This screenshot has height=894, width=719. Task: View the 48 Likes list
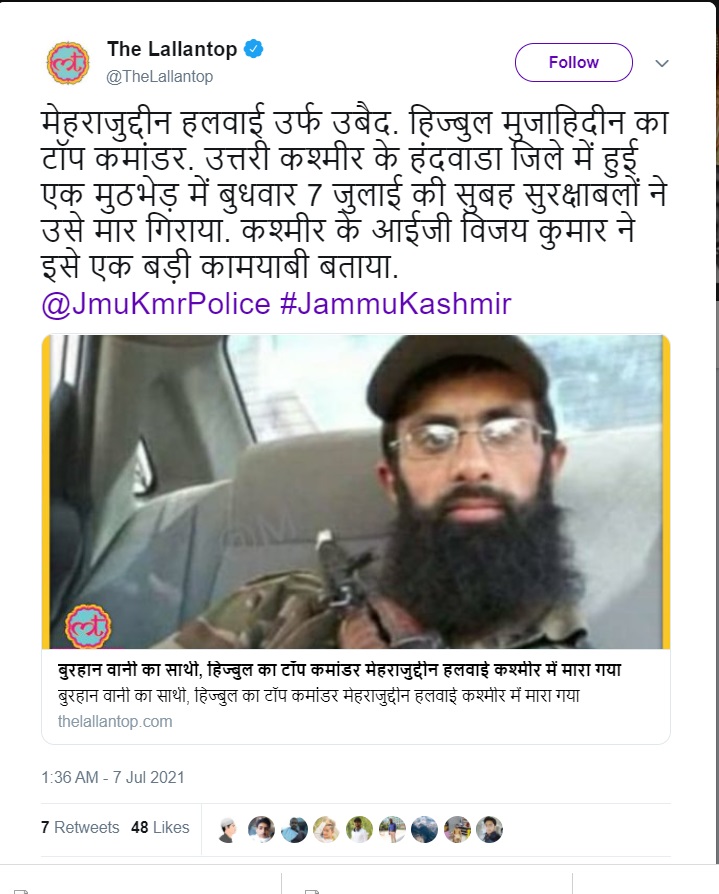160,827
